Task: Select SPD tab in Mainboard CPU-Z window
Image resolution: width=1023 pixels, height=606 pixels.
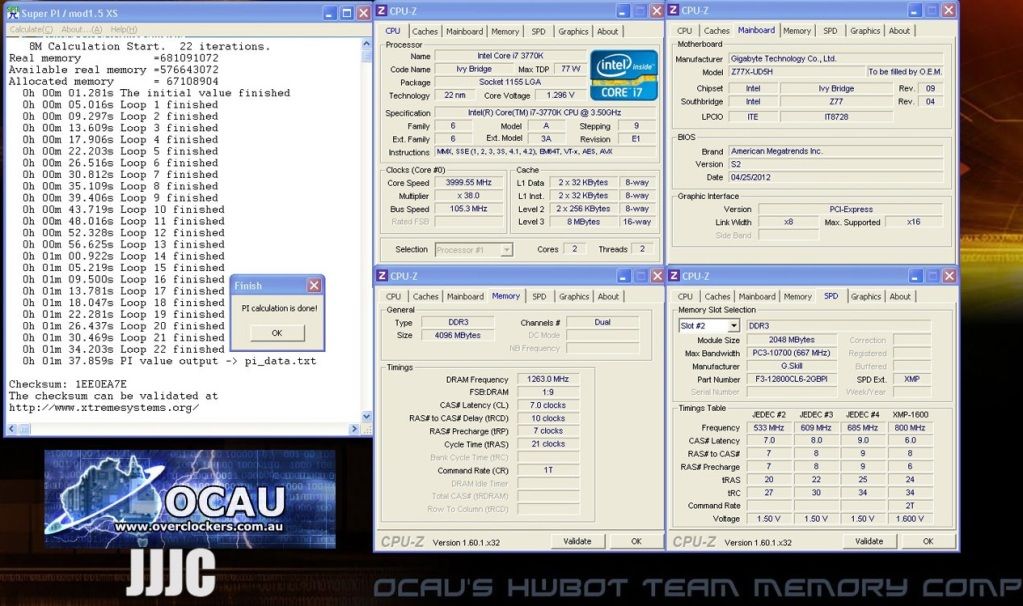Action: pyautogui.click(x=830, y=31)
